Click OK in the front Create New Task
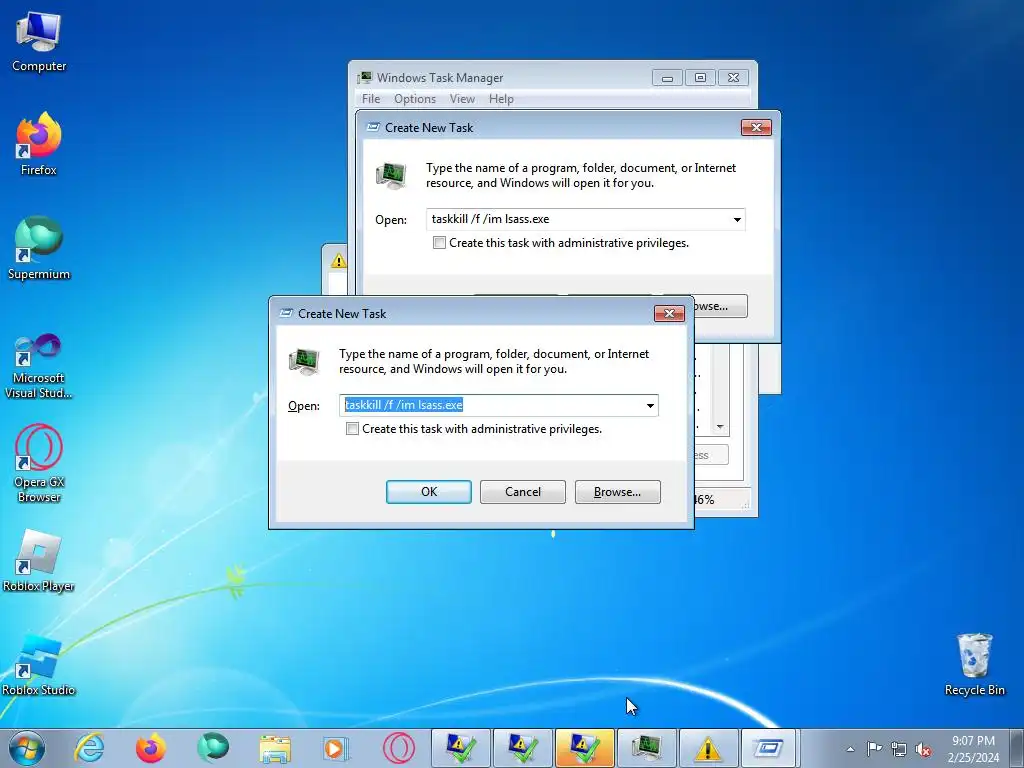 point(428,492)
